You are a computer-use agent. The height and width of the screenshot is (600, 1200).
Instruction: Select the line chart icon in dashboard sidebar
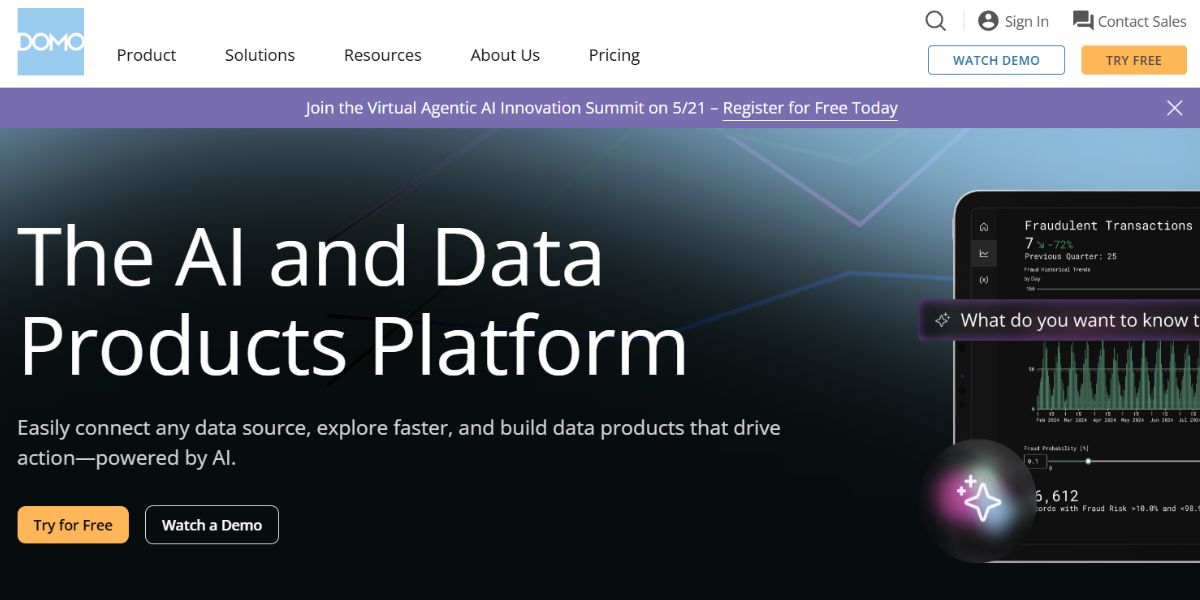pos(984,254)
